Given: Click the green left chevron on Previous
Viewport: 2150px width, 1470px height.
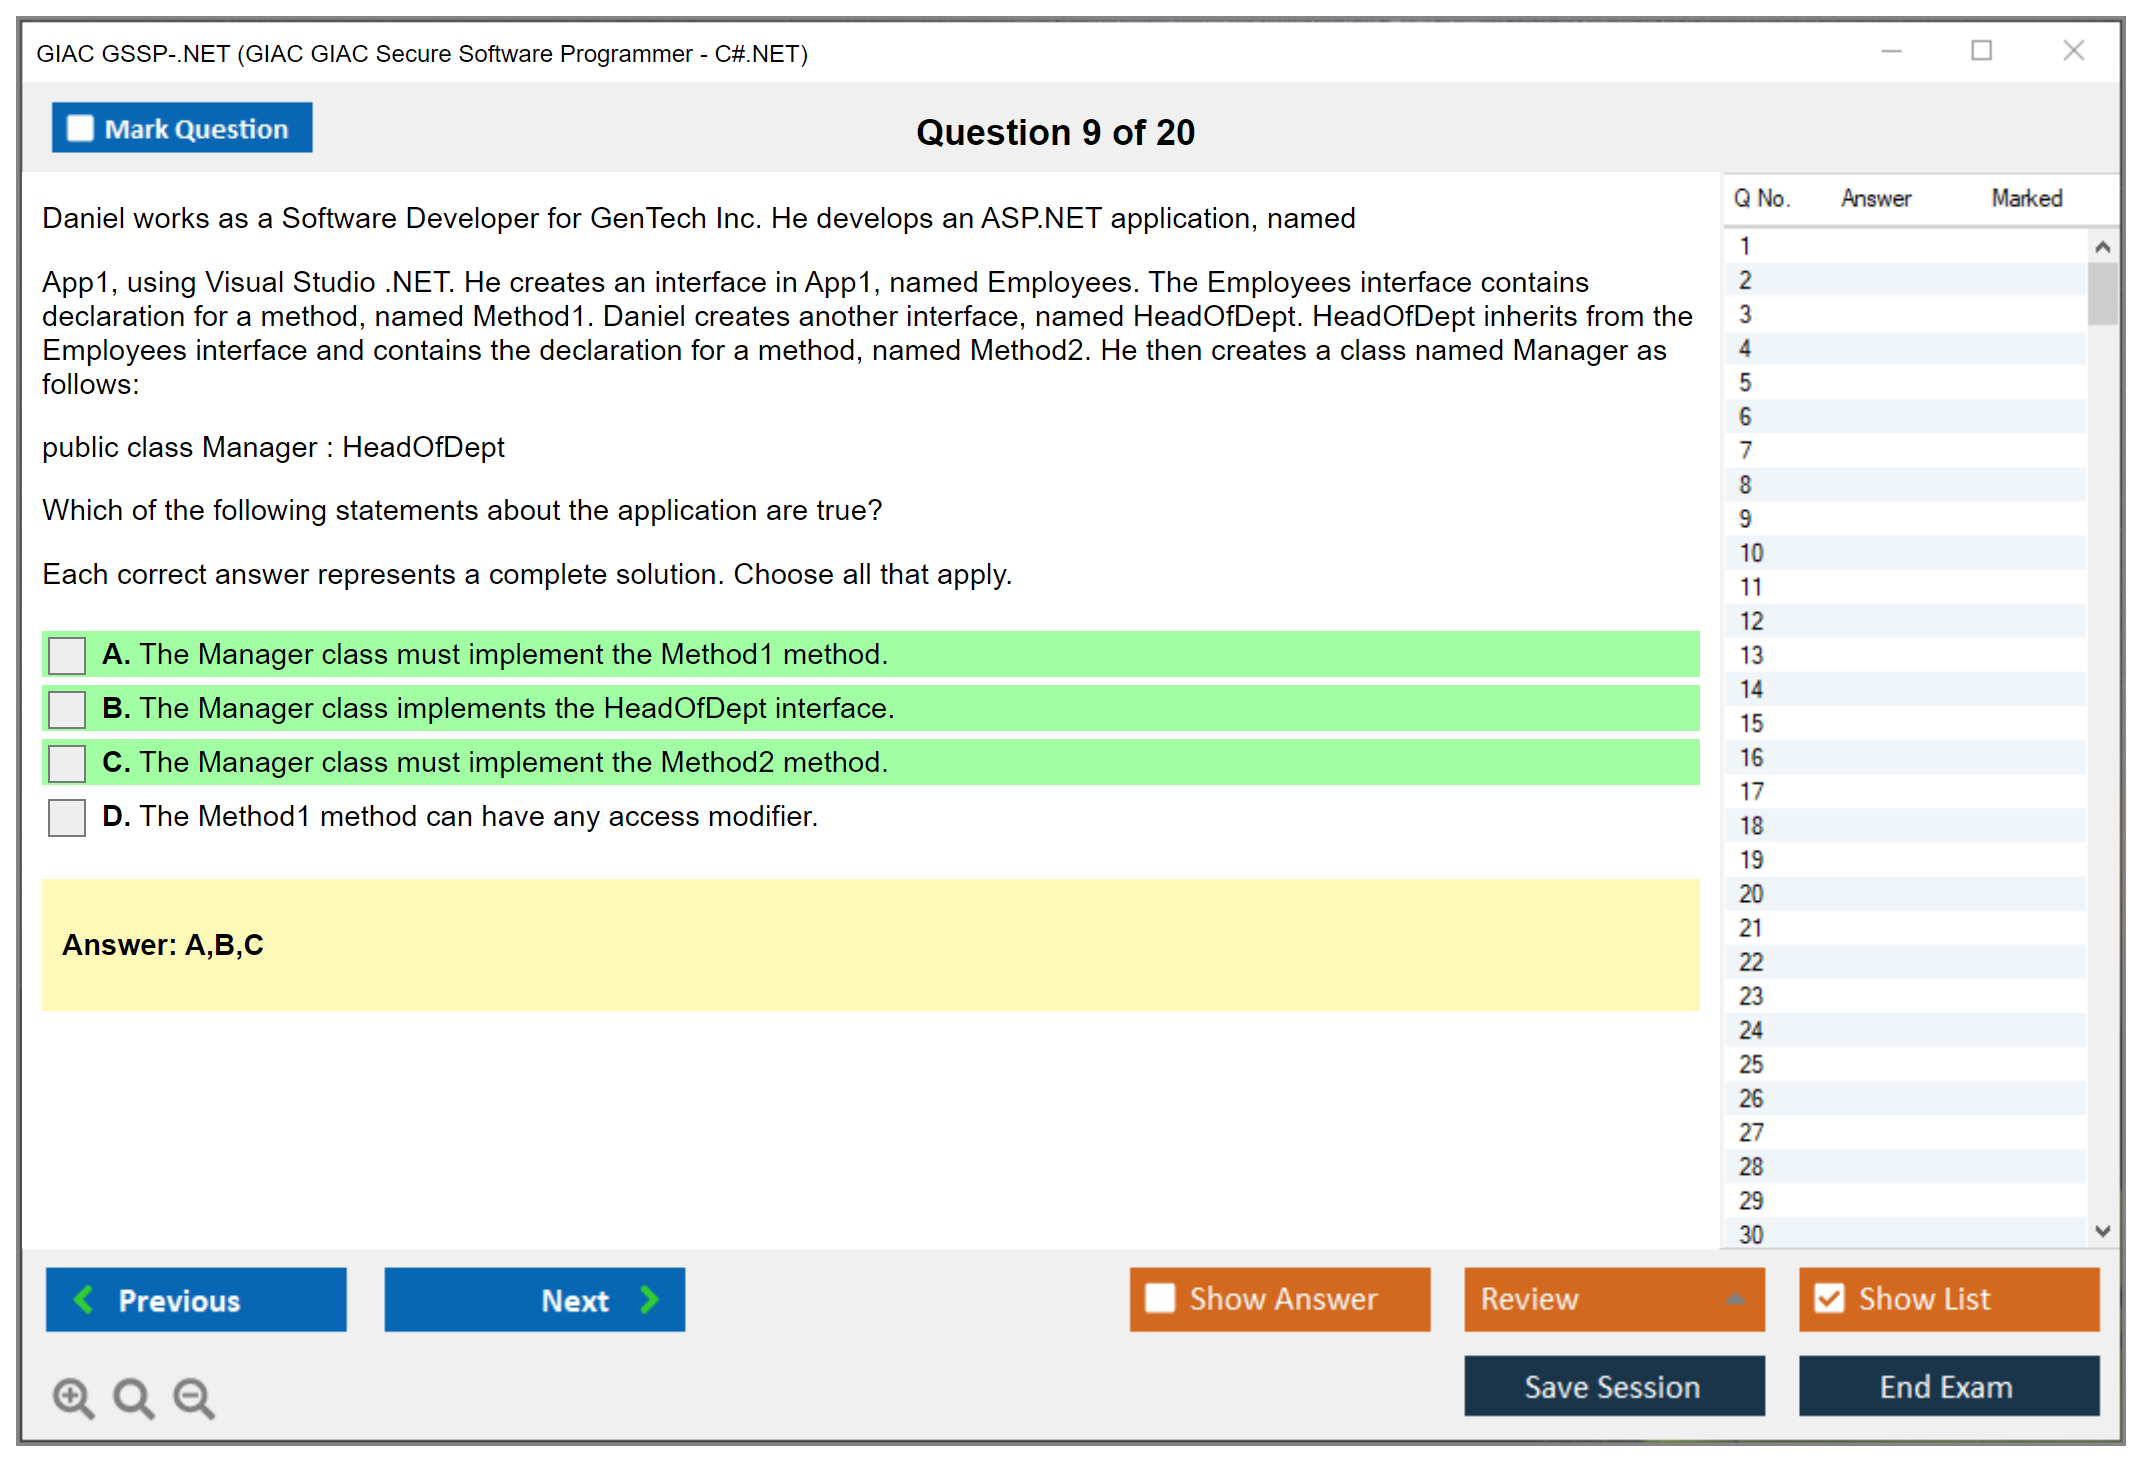Looking at the screenshot, I should click(84, 1299).
